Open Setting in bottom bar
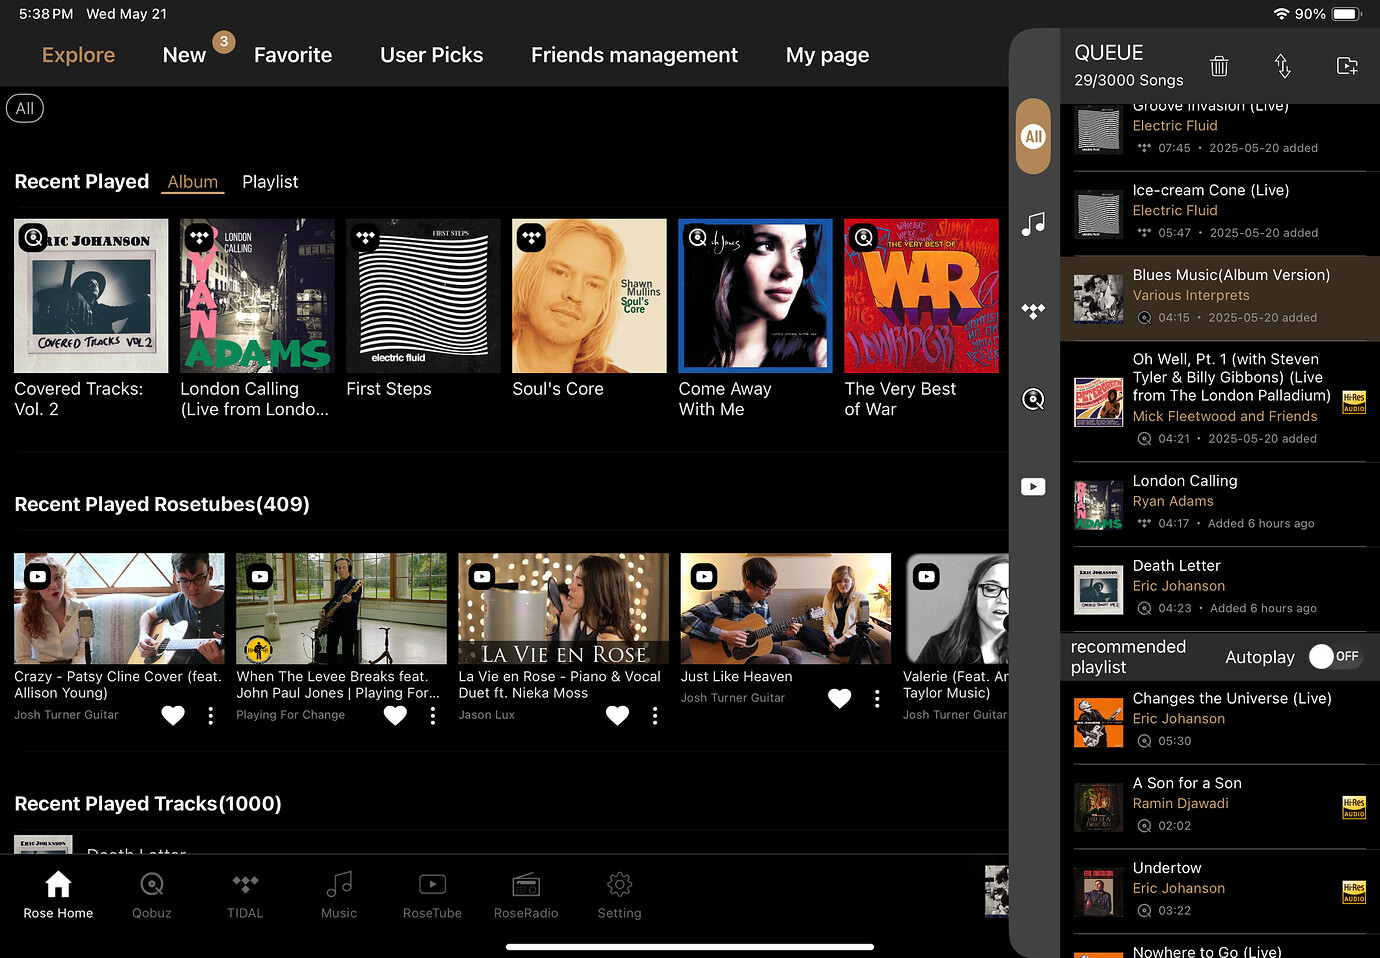1380x958 pixels. [x=620, y=895]
